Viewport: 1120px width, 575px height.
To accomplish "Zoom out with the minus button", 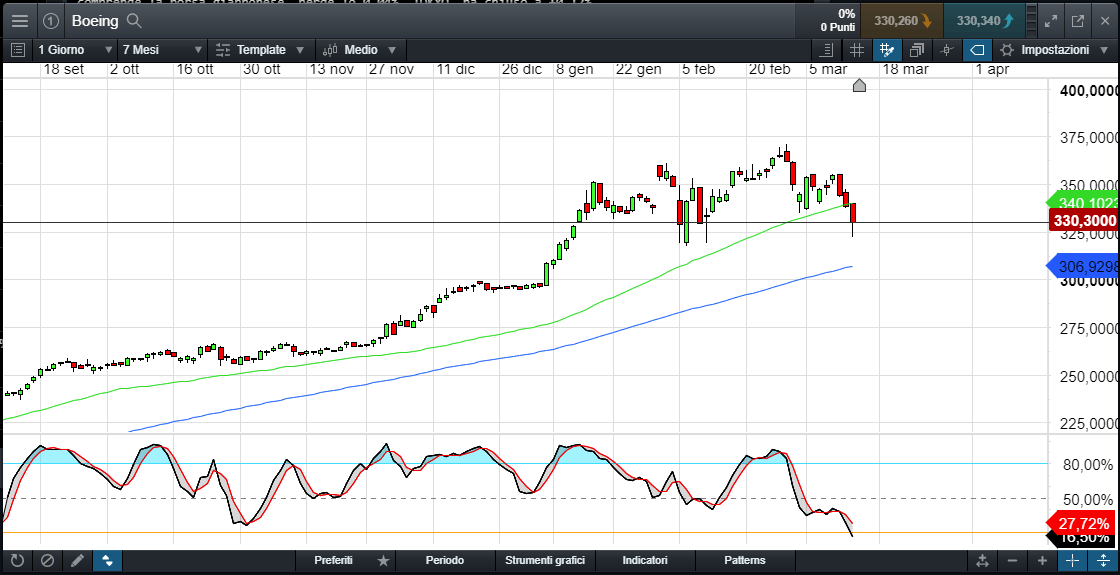I will (x=1012, y=561).
